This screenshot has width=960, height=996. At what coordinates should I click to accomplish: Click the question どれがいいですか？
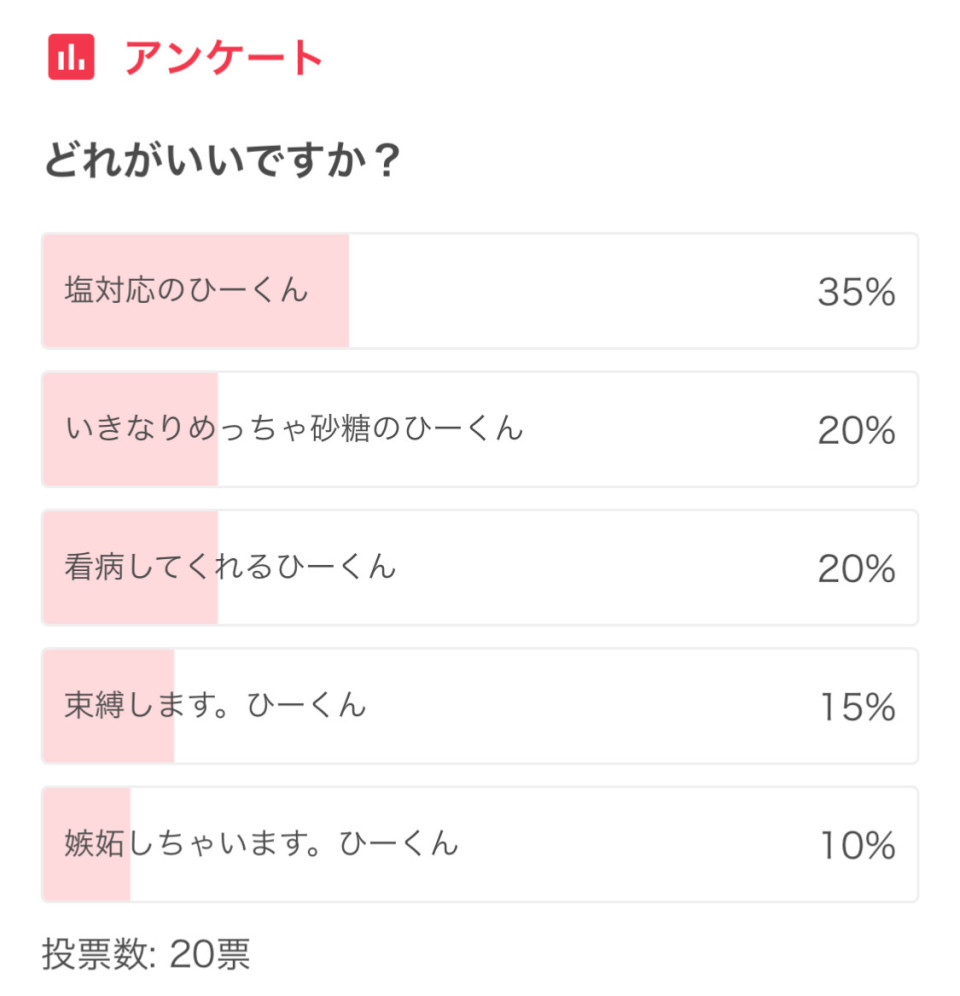[x=222, y=162]
